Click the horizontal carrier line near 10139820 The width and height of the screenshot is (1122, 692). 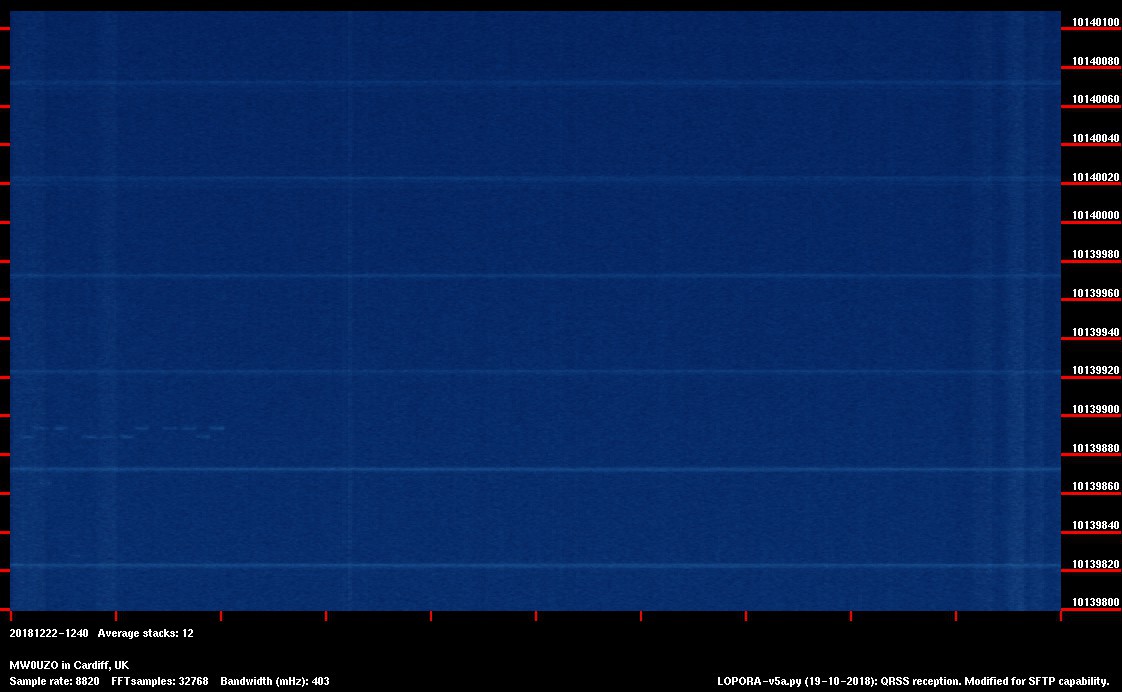530,566
